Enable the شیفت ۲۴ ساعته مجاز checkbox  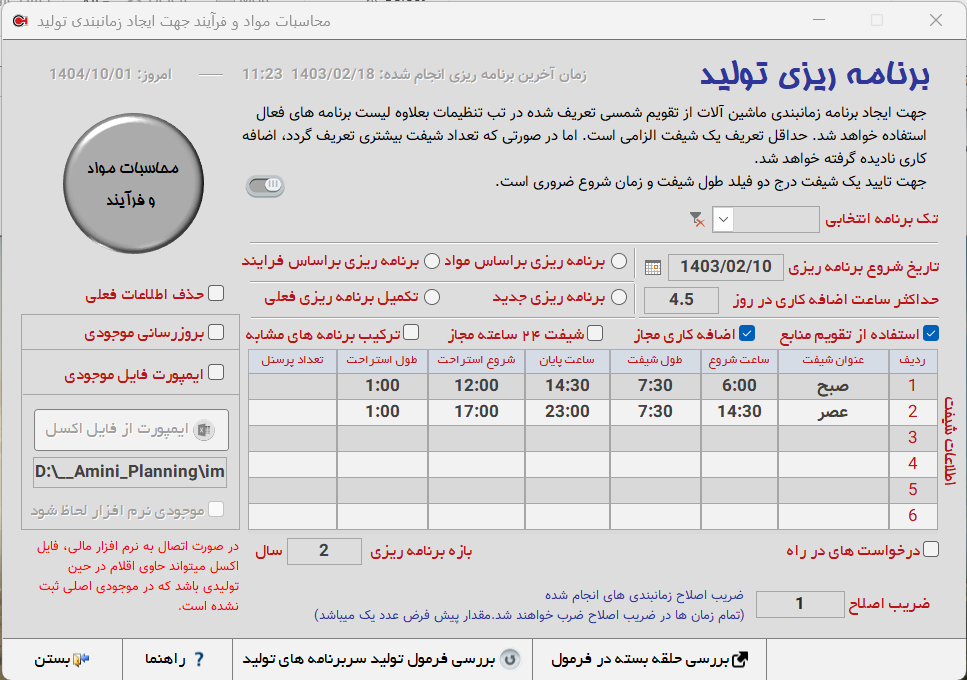(596, 333)
